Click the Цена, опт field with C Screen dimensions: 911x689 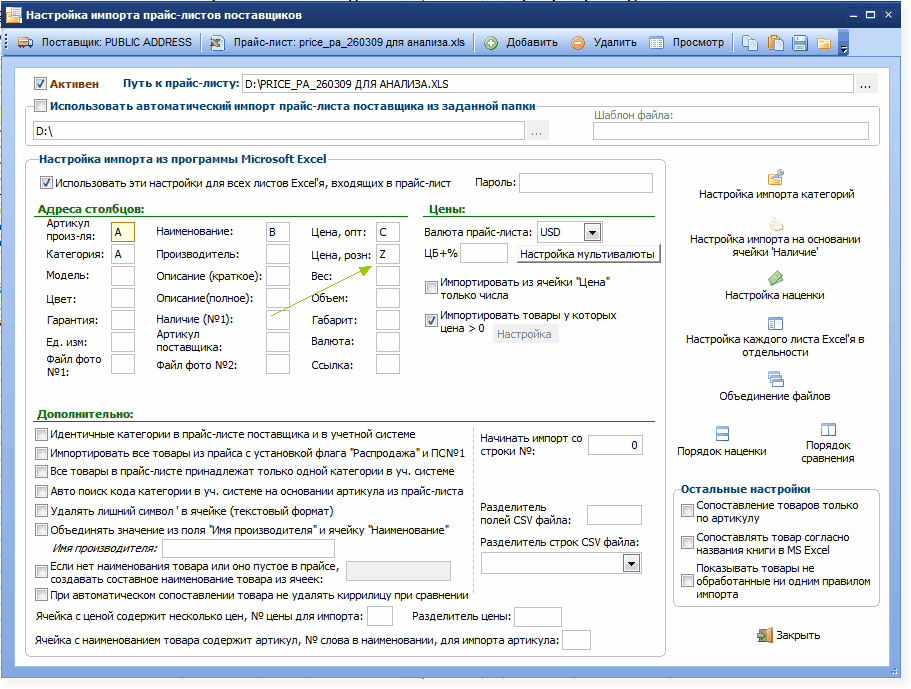388,232
